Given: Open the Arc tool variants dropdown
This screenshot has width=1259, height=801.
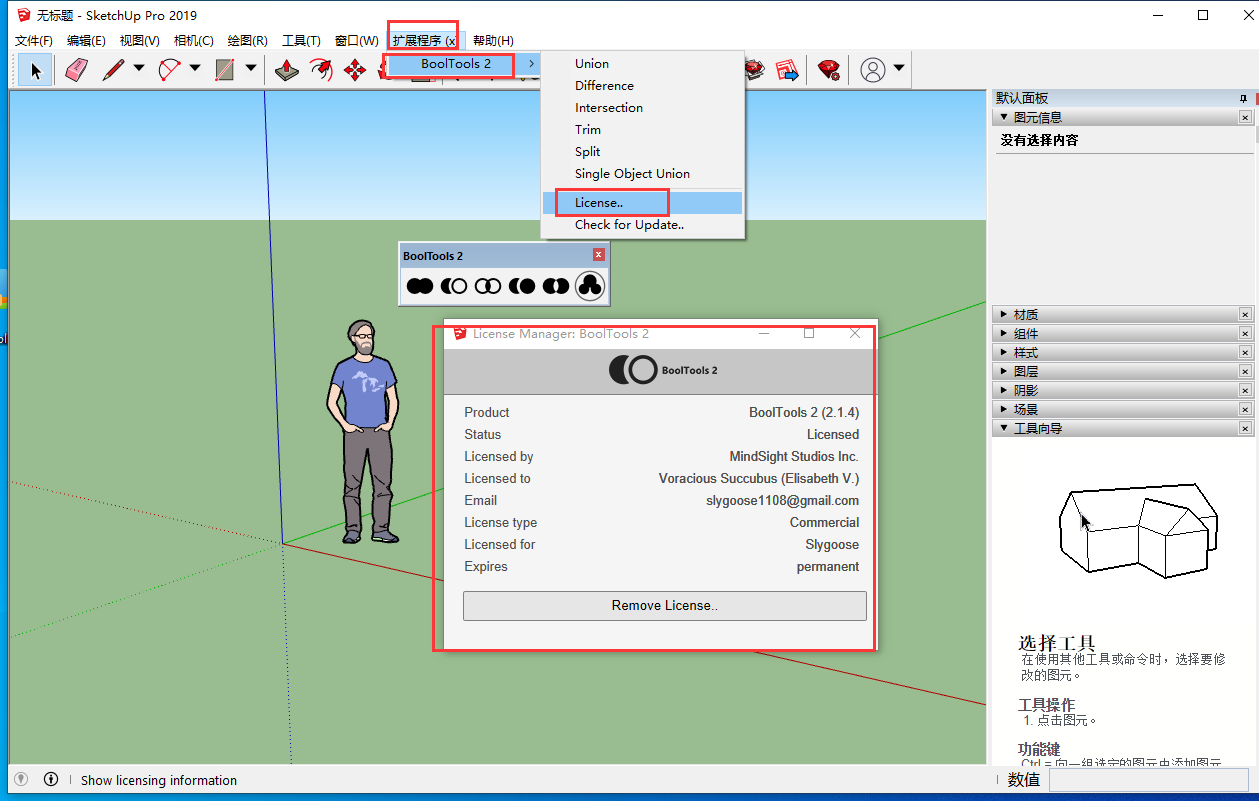Looking at the screenshot, I should tap(195, 69).
